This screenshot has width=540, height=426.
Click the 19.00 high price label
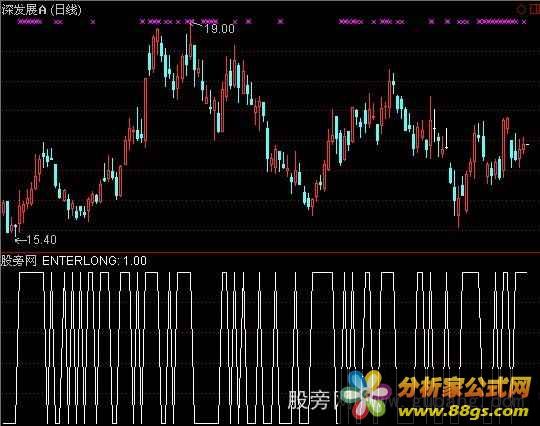coord(219,29)
